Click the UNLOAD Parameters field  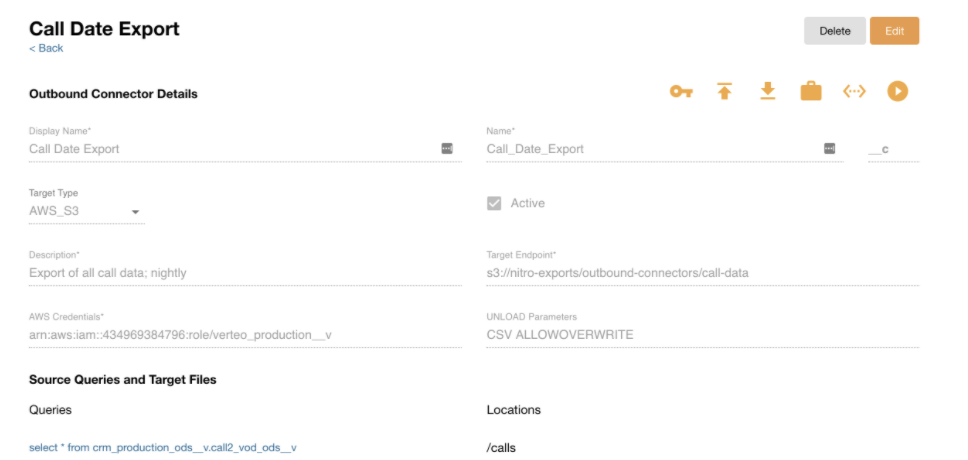click(x=702, y=334)
